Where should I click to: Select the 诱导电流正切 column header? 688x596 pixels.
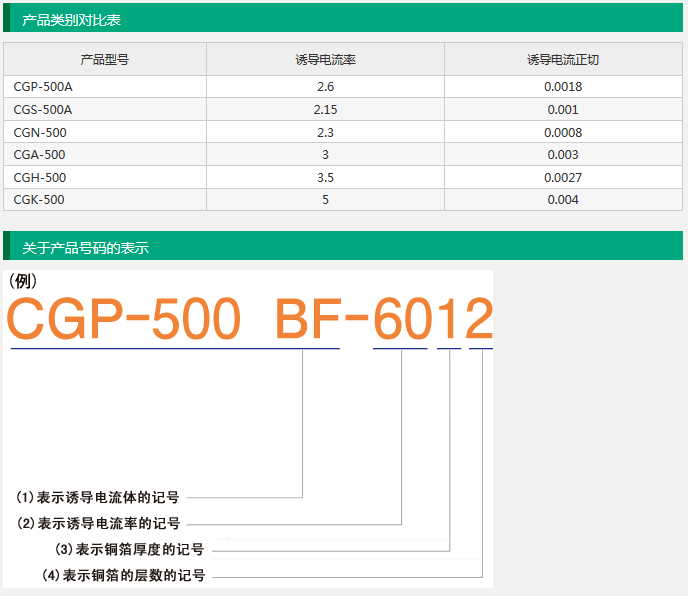[562, 60]
